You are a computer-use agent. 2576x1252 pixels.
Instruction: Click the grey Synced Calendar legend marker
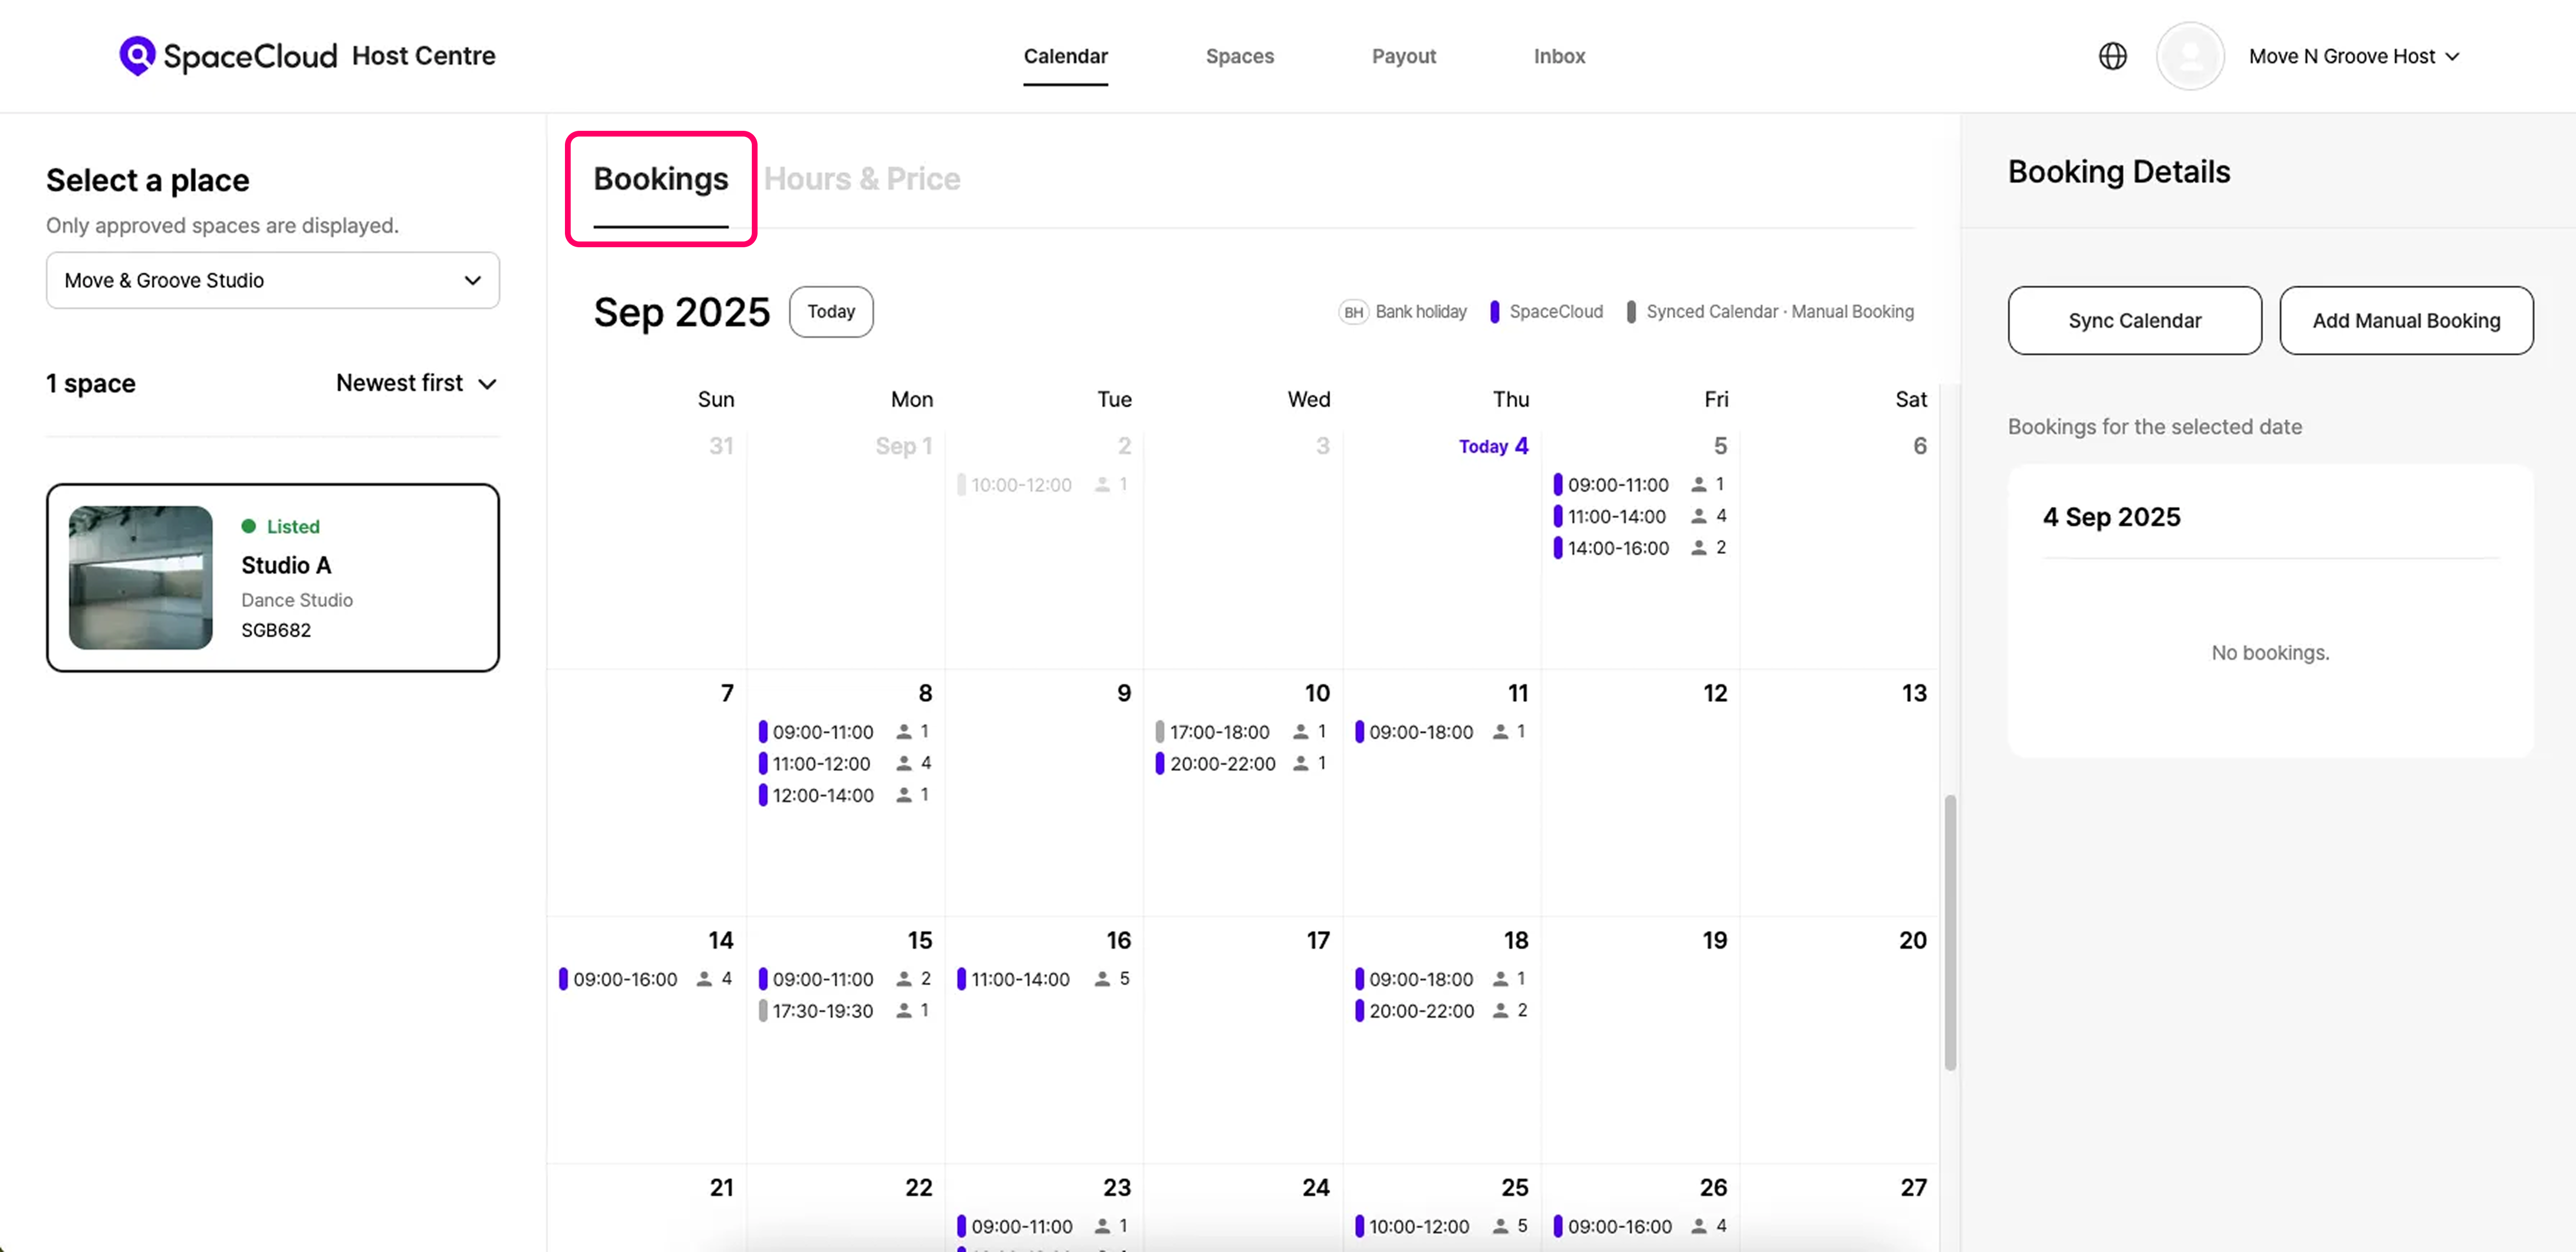tap(1631, 312)
